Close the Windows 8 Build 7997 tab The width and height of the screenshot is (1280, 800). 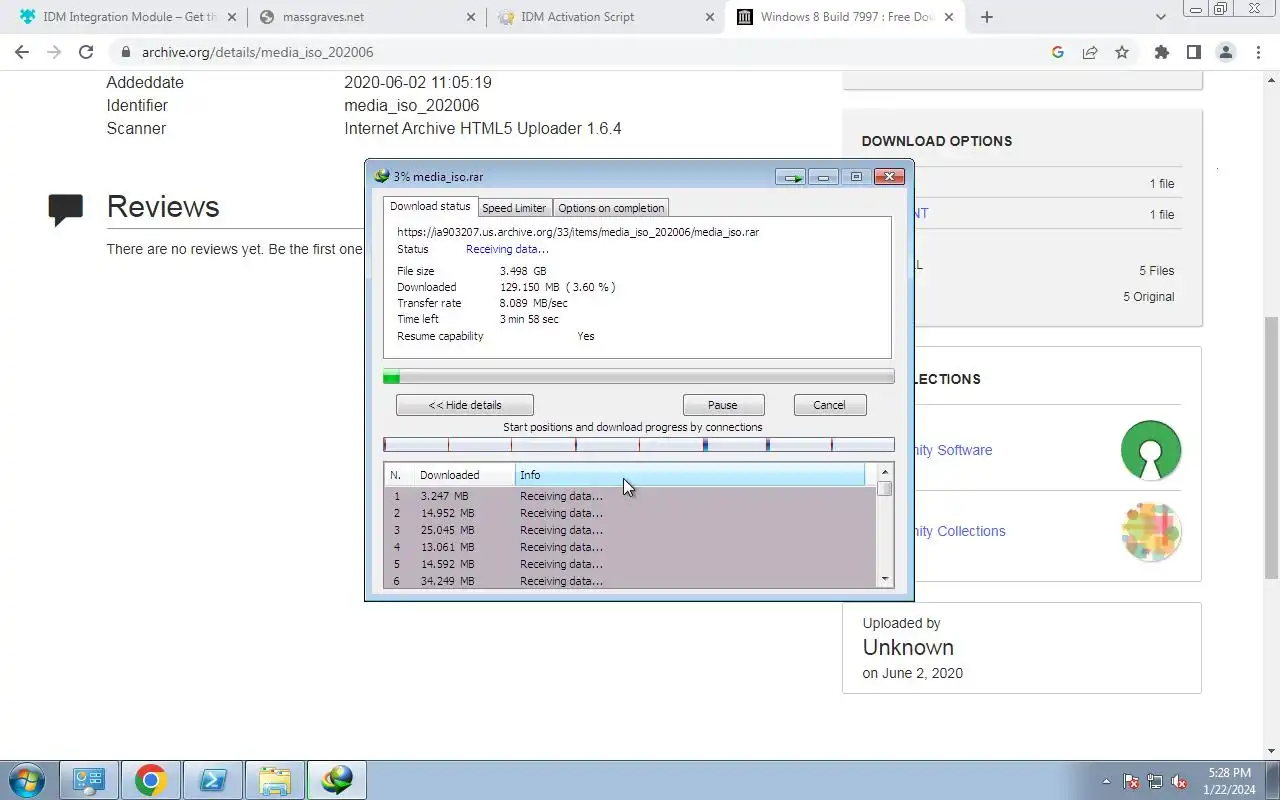click(948, 17)
